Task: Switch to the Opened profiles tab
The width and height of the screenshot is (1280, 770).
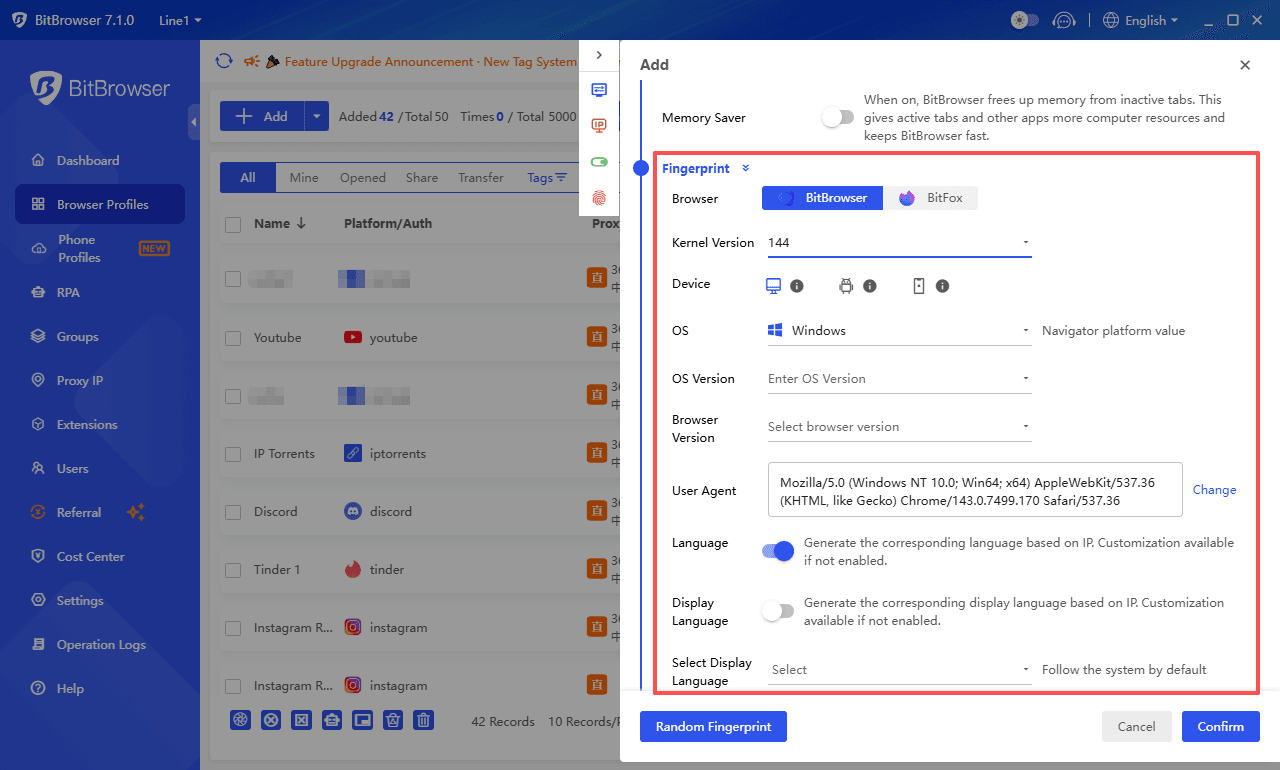Action: tap(362, 177)
